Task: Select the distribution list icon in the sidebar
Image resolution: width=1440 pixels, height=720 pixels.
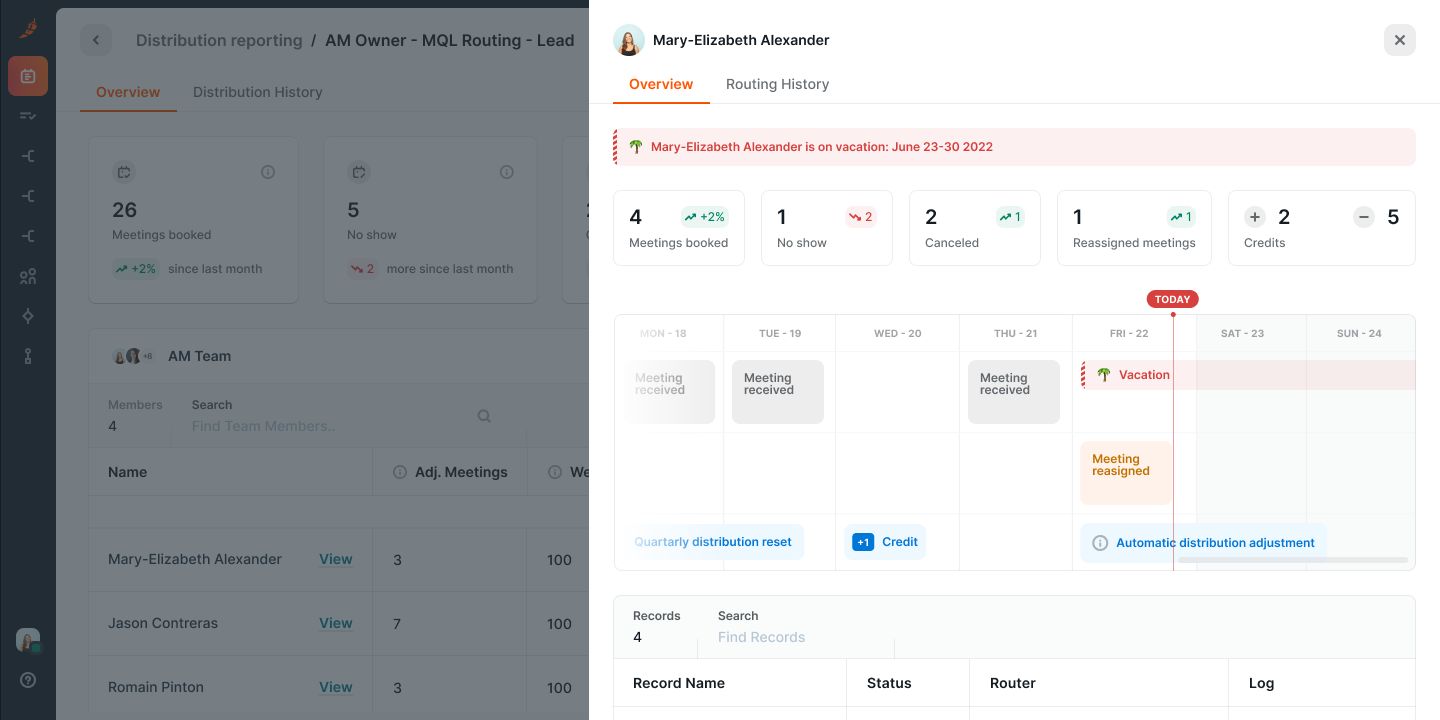Action: coord(28,116)
